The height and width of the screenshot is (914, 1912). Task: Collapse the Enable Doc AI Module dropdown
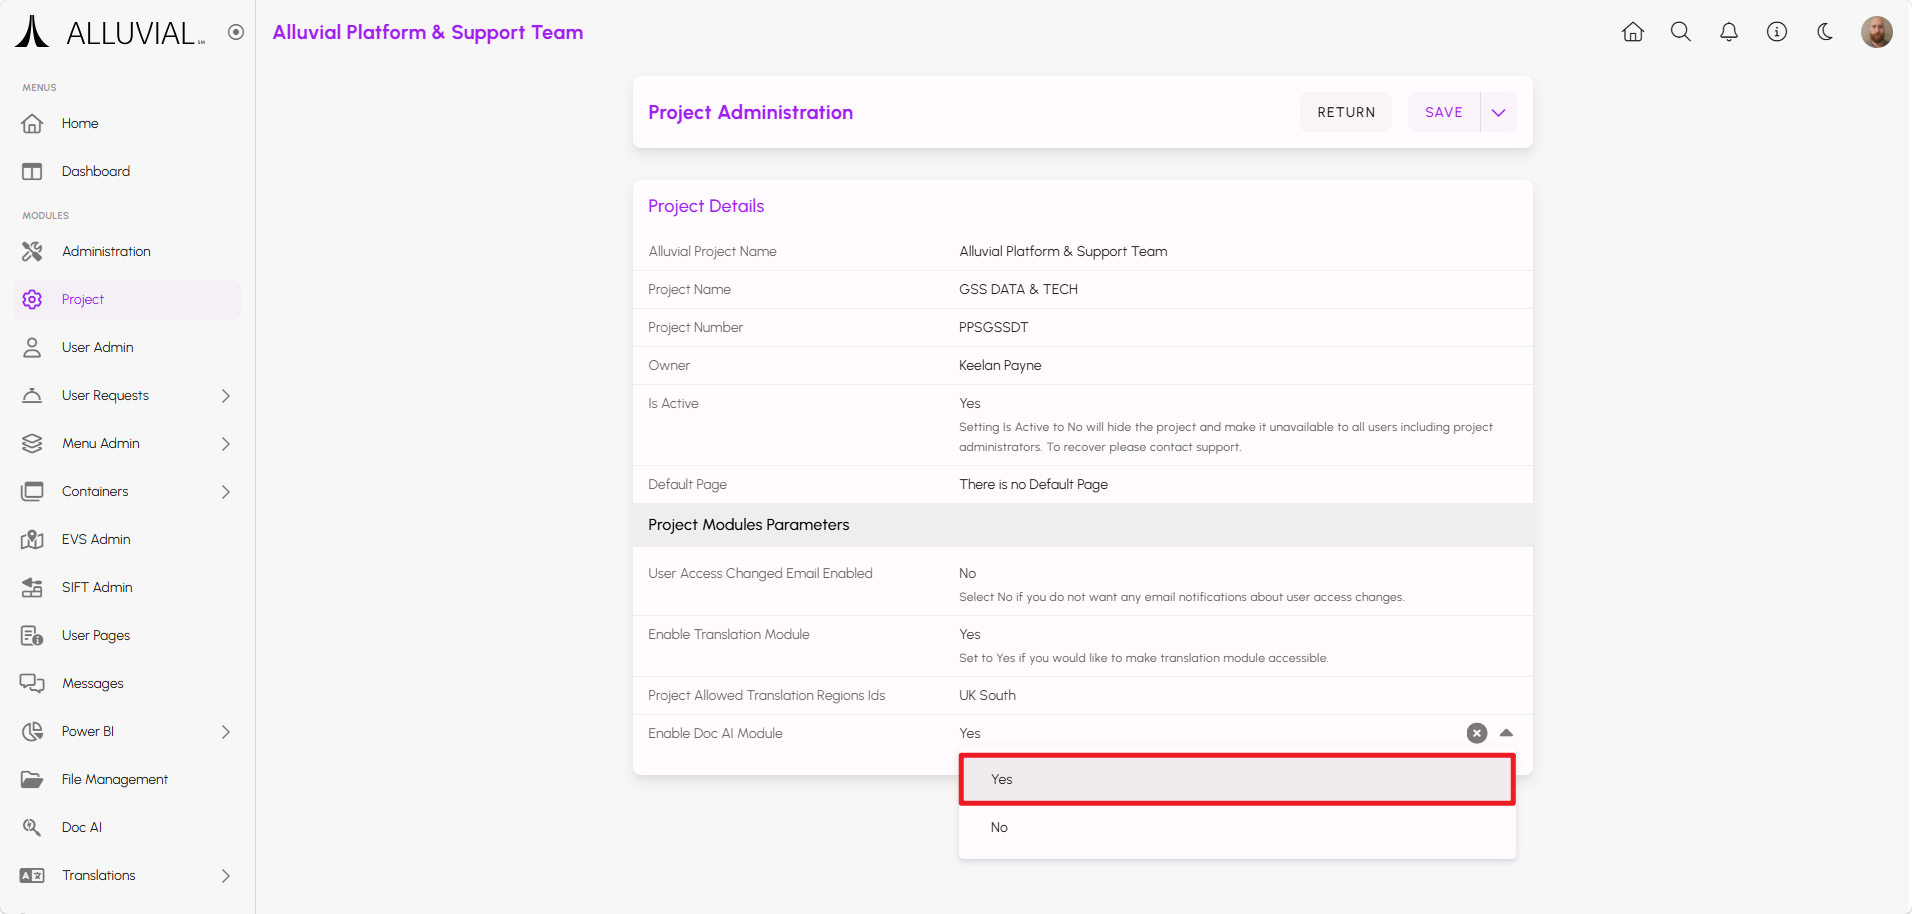point(1506,734)
